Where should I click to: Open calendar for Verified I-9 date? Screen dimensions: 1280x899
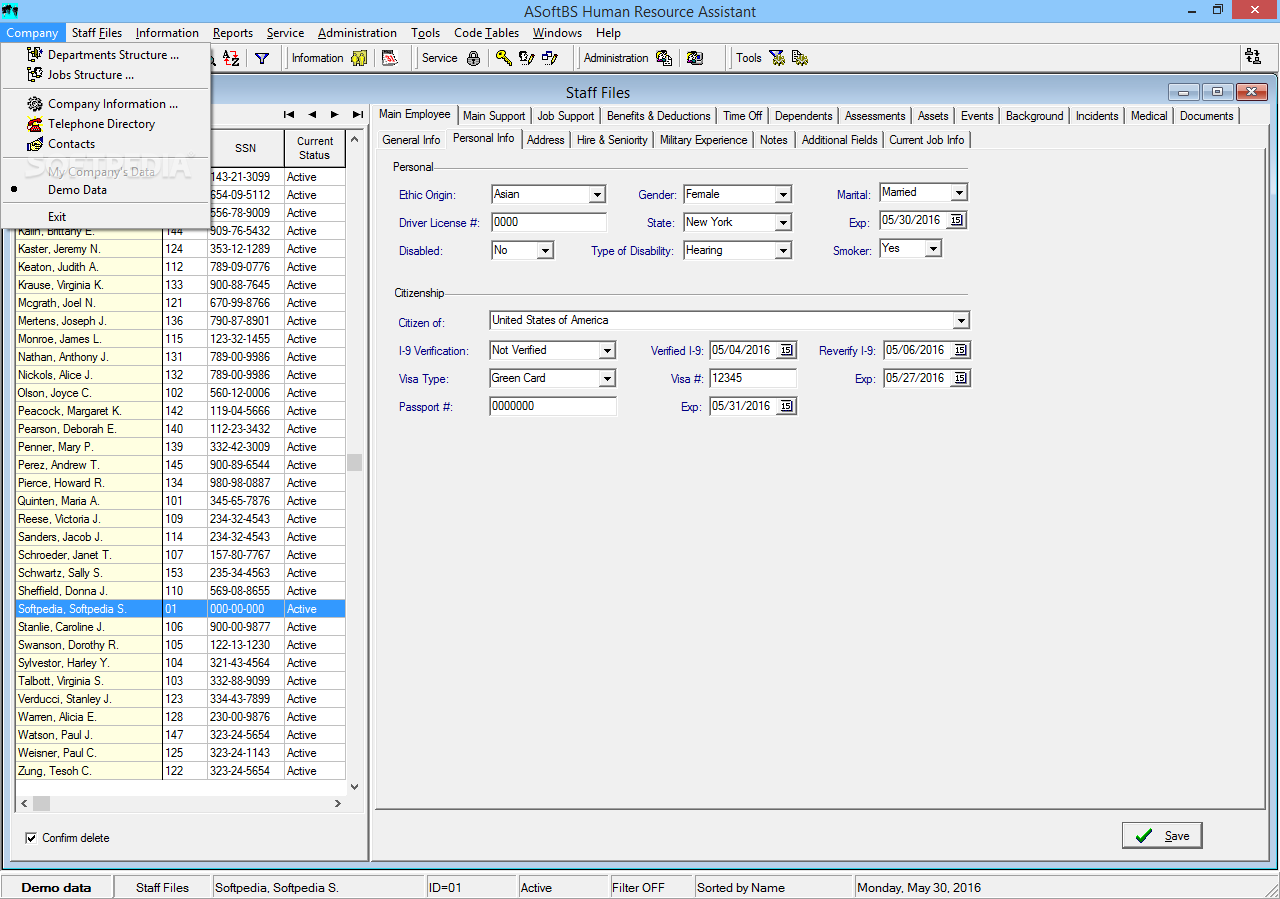click(786, 350)
